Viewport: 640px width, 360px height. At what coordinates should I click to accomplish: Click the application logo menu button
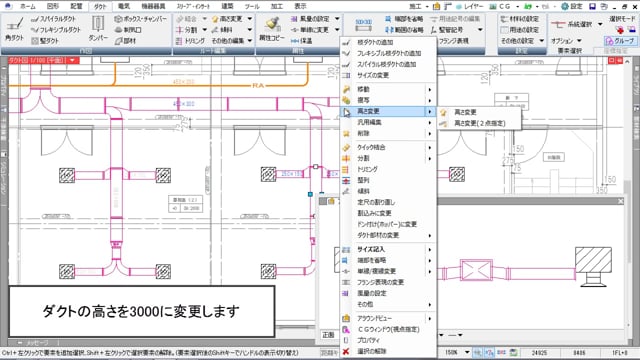[x=8, y=6]
